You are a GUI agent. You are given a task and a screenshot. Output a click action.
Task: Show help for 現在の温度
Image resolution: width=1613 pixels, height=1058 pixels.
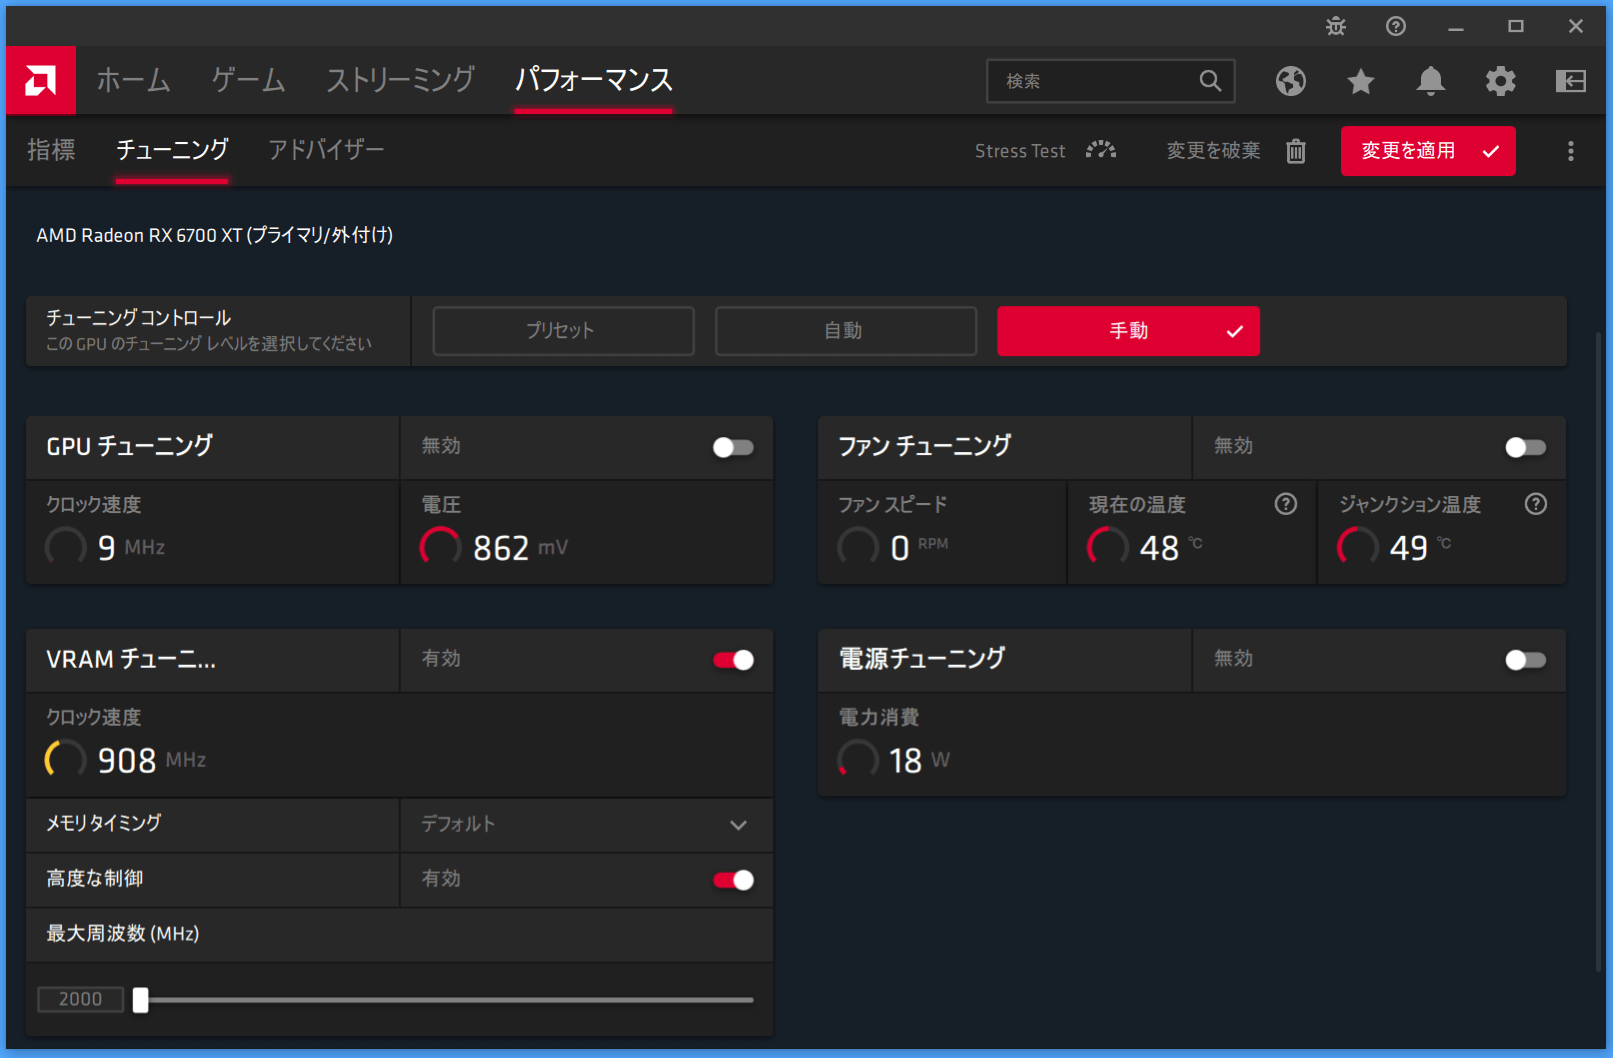point(1286,504)
